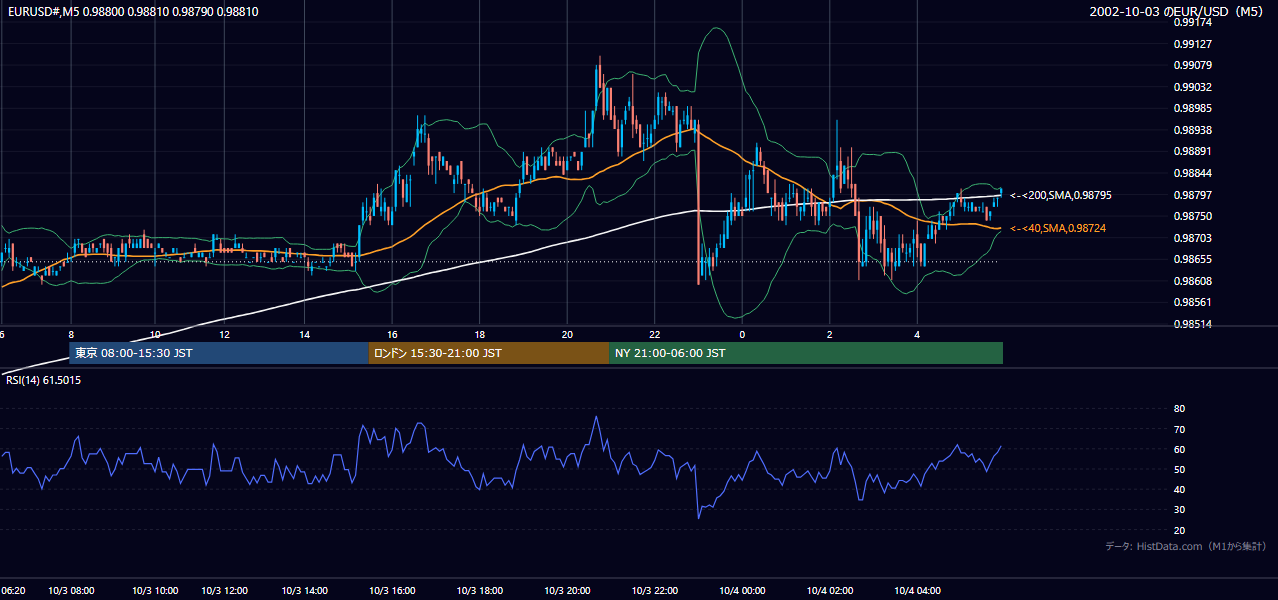Click hour tick 16 under the price chart
The height and width of the screenshot is (600, 1278).
[392, 334]
